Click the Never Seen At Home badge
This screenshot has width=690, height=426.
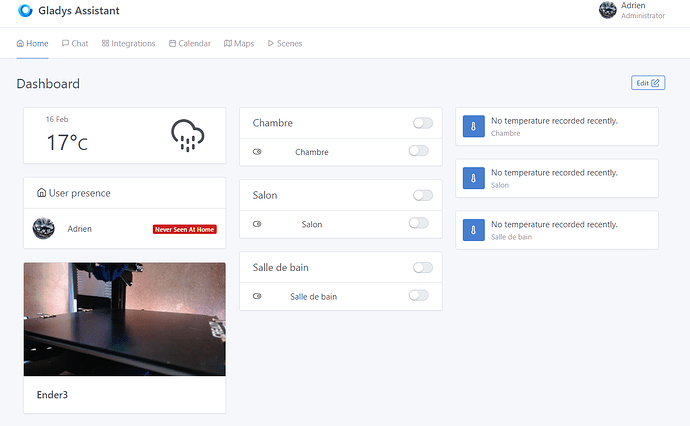tap(185, 229)
